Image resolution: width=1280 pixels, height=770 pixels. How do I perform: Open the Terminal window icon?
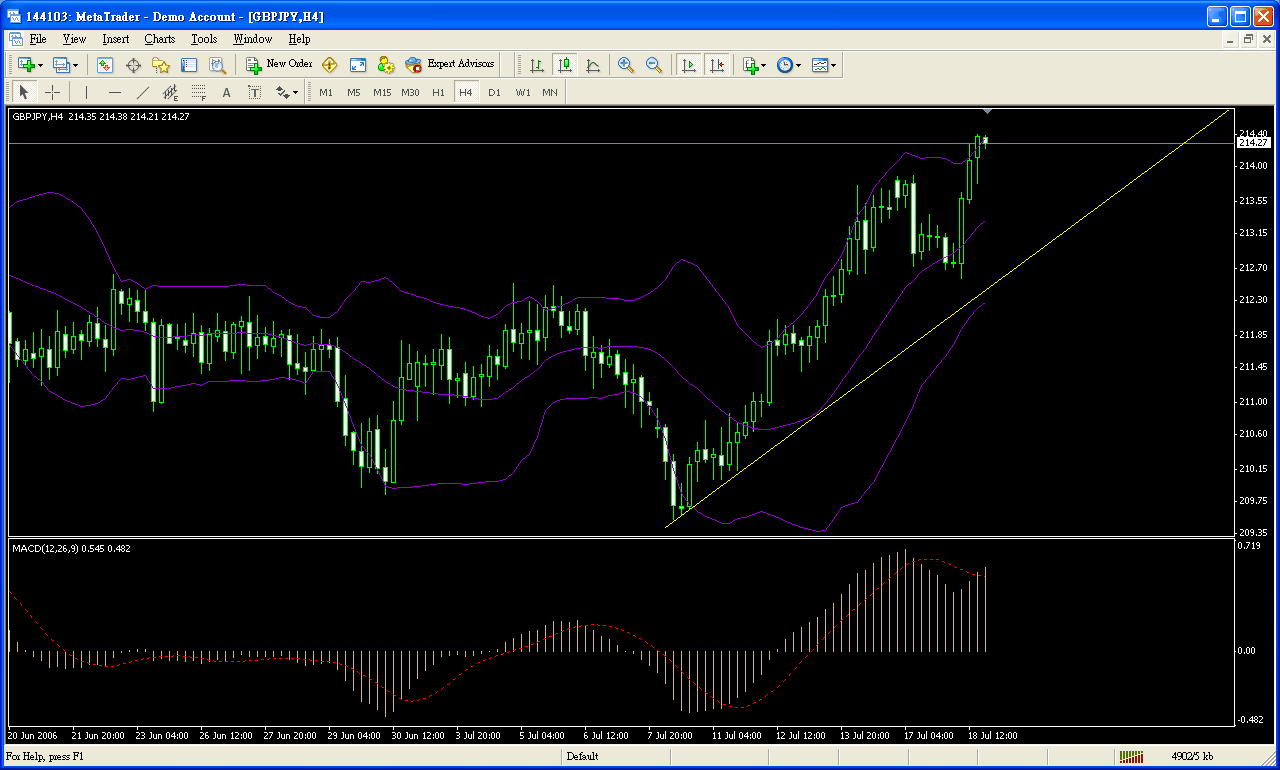189,65
